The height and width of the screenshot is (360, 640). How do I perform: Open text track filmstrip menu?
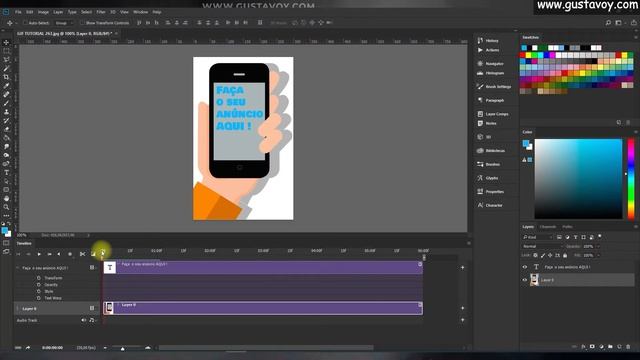92,268
